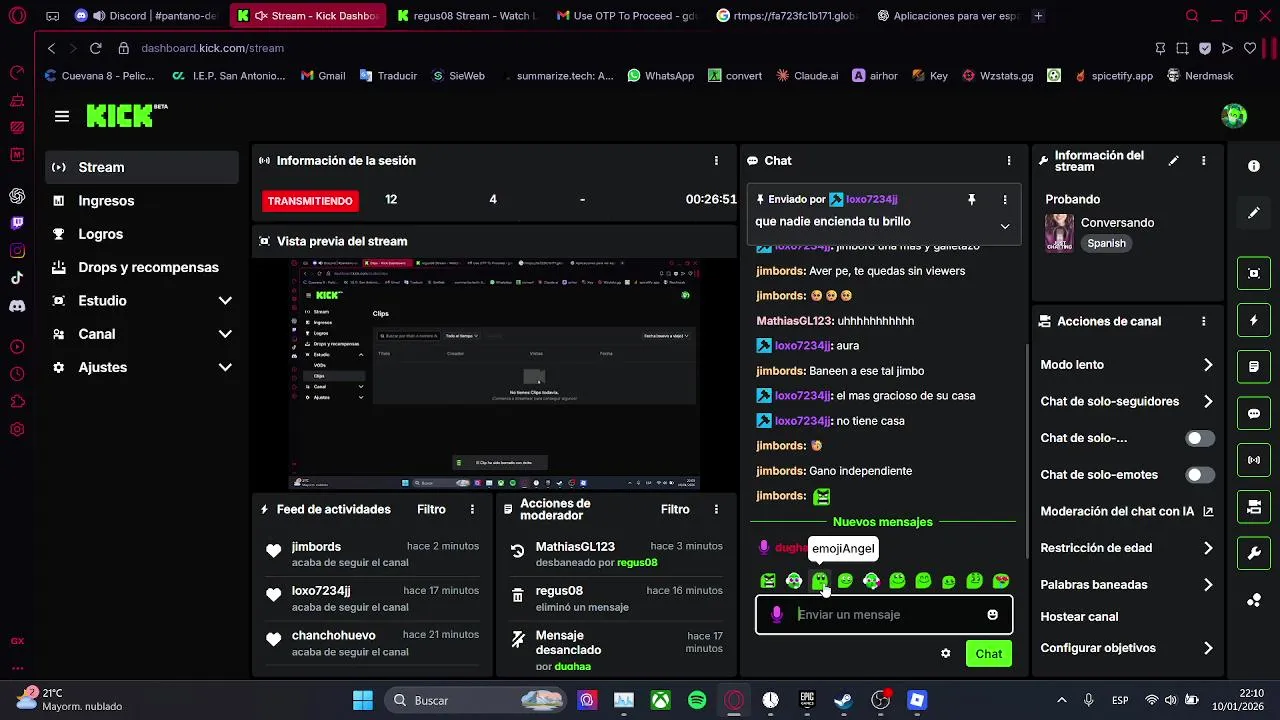Click the stream preview thumbnail
1280x720 pixels.
494,375
